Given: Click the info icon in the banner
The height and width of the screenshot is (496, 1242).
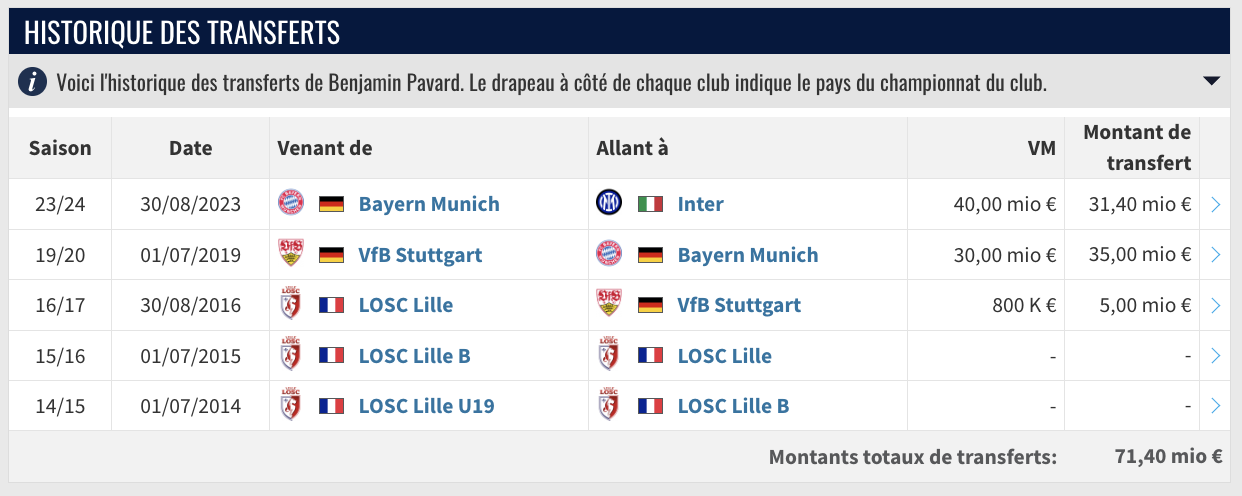Looking at the screenshot, I should coord(33,82).
